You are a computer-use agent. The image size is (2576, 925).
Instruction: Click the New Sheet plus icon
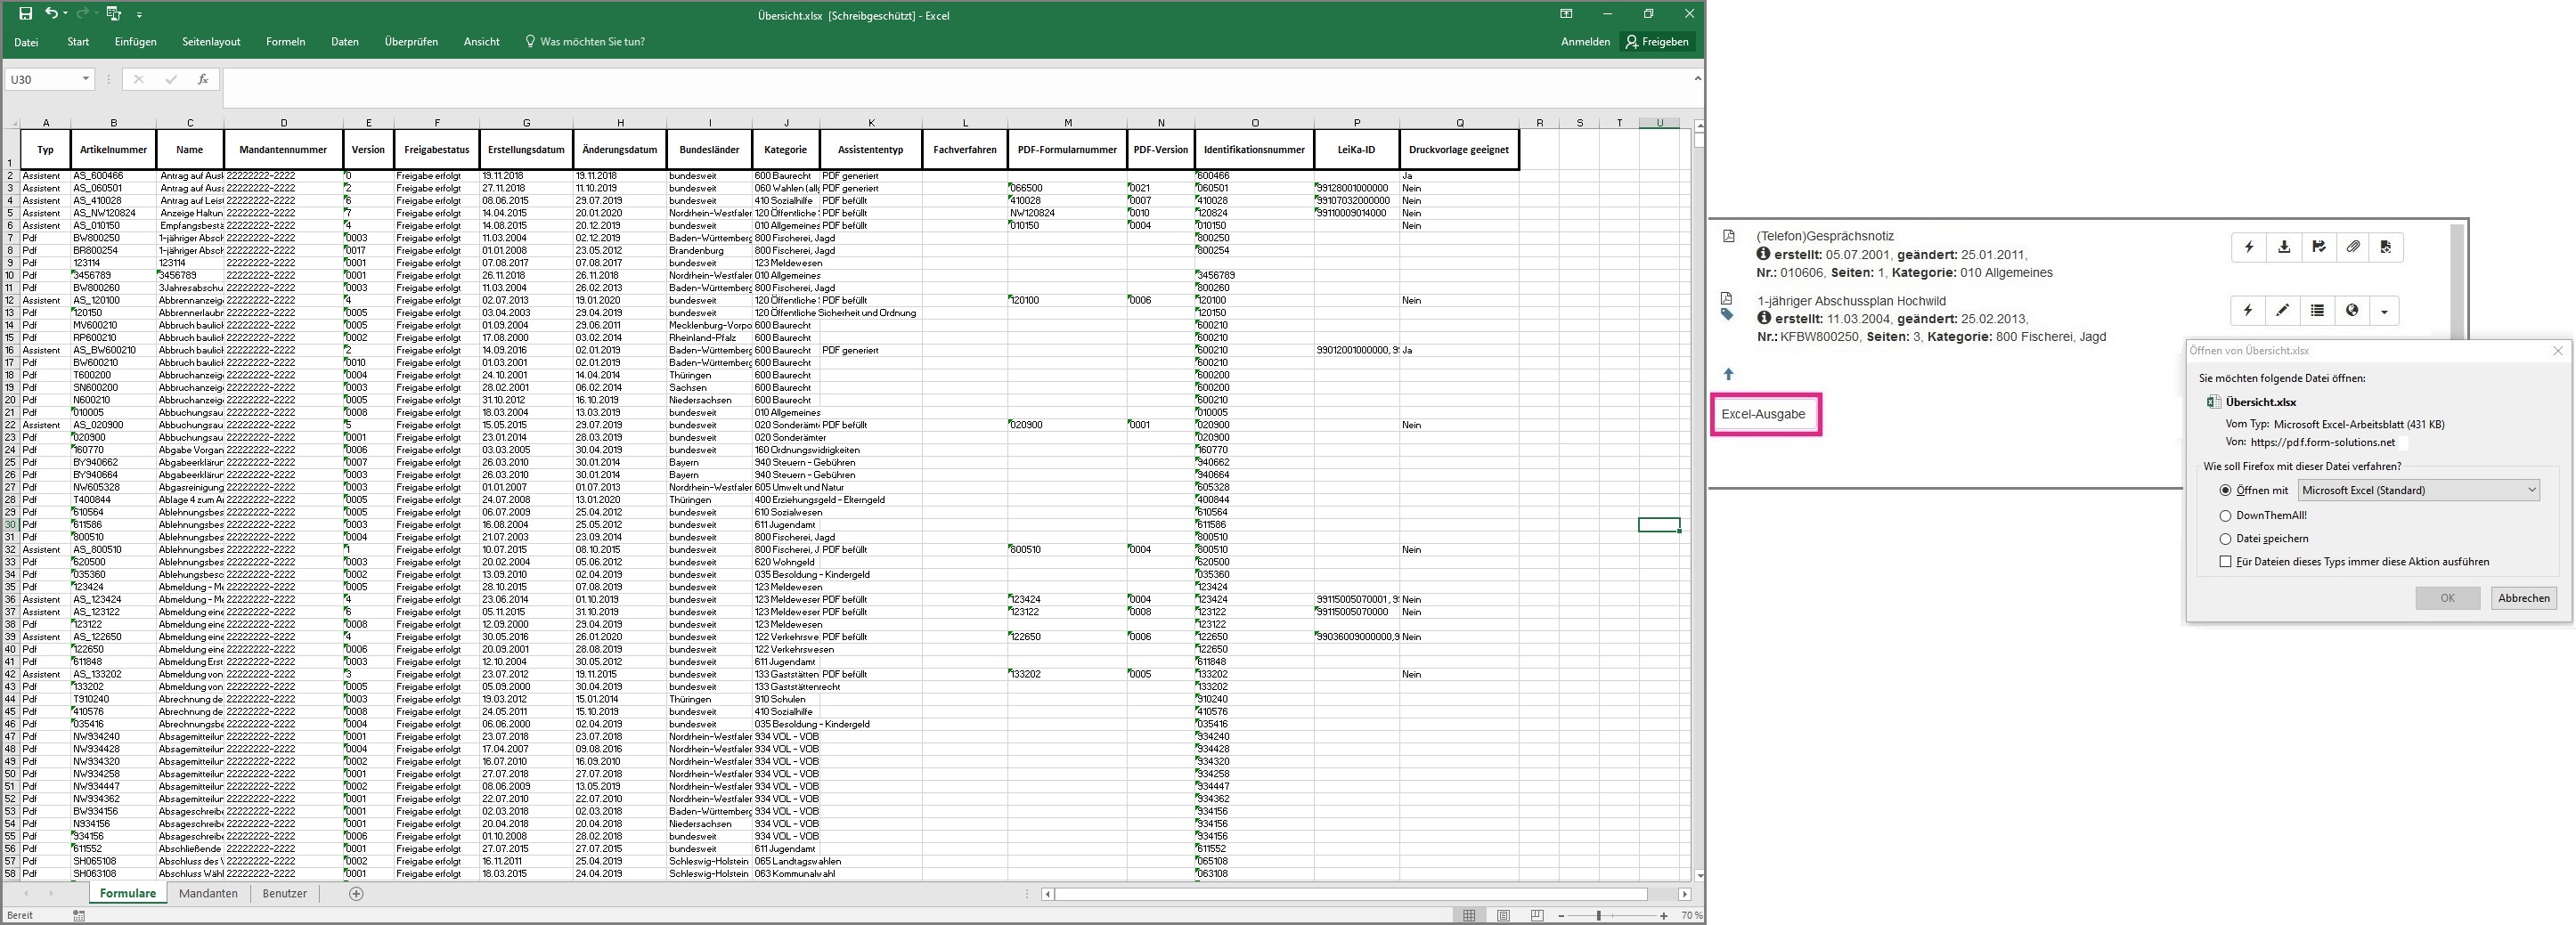point(356,893)
